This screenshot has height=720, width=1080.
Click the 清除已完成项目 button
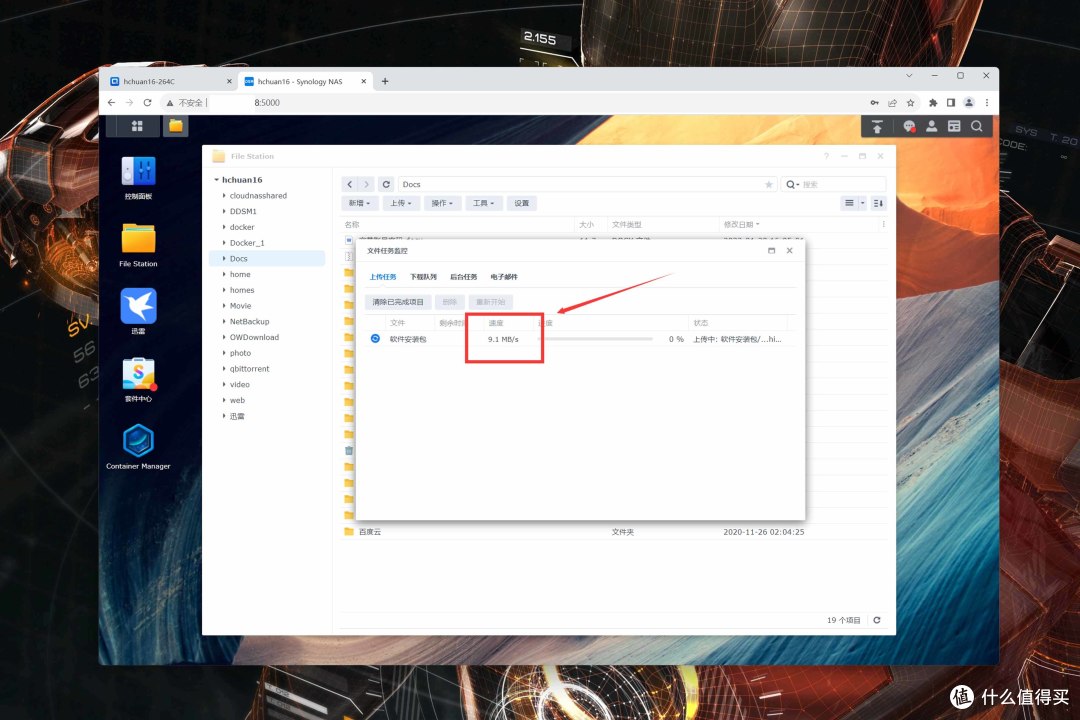[397, 302]
